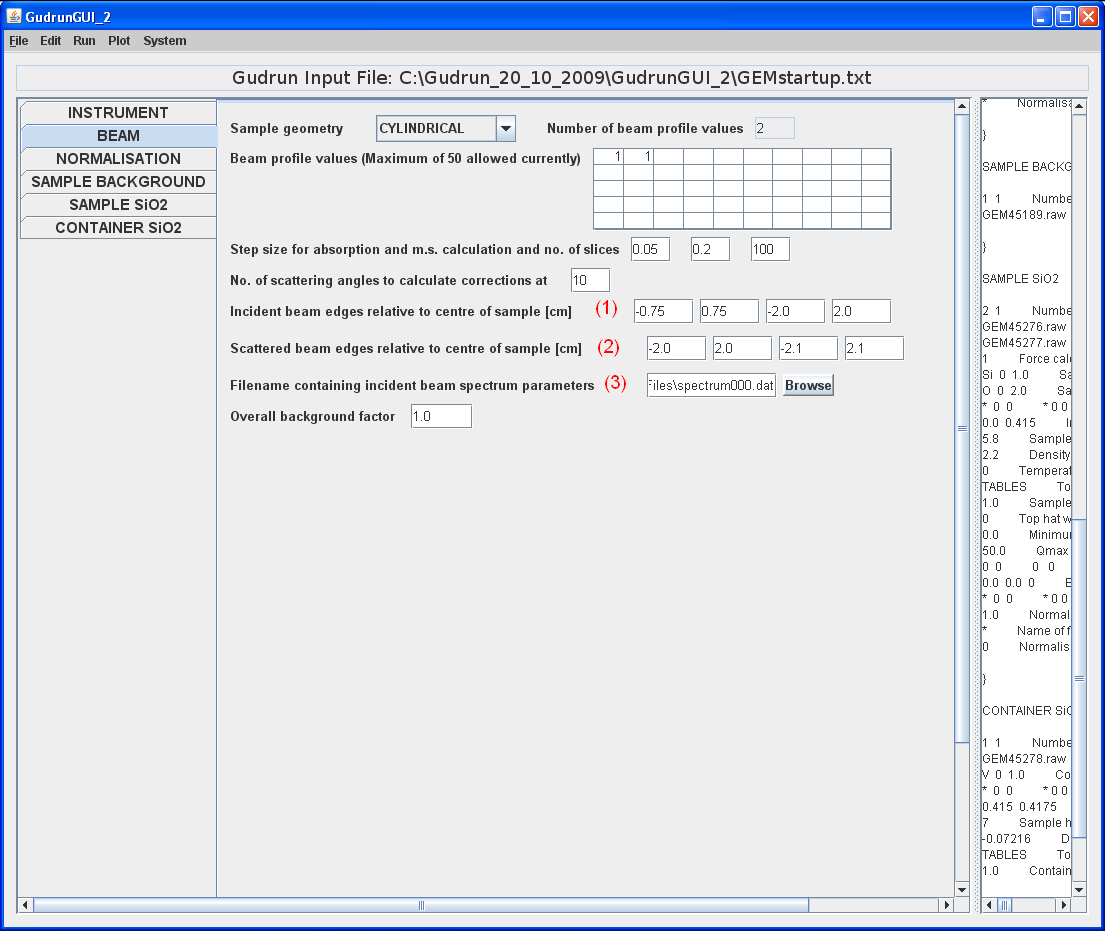Switch to the INSTRUMENT tab
1105x931 pixels.
pyautogui.click(x=118, y=113)
